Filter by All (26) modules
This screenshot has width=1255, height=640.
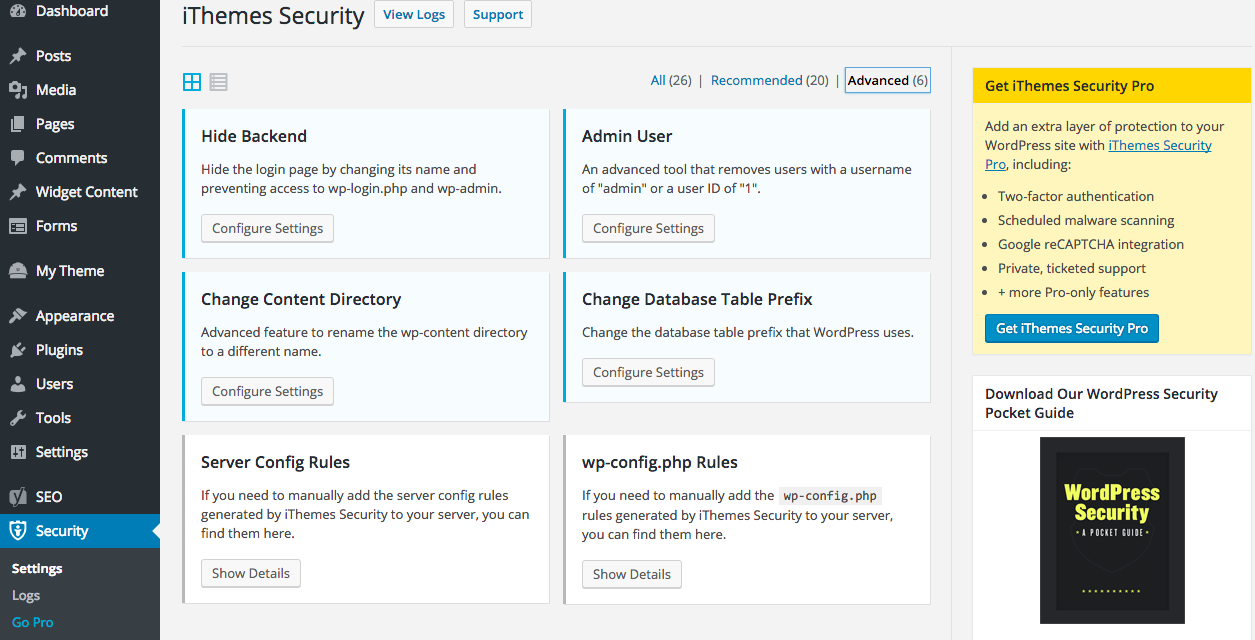tap(671, 80)
